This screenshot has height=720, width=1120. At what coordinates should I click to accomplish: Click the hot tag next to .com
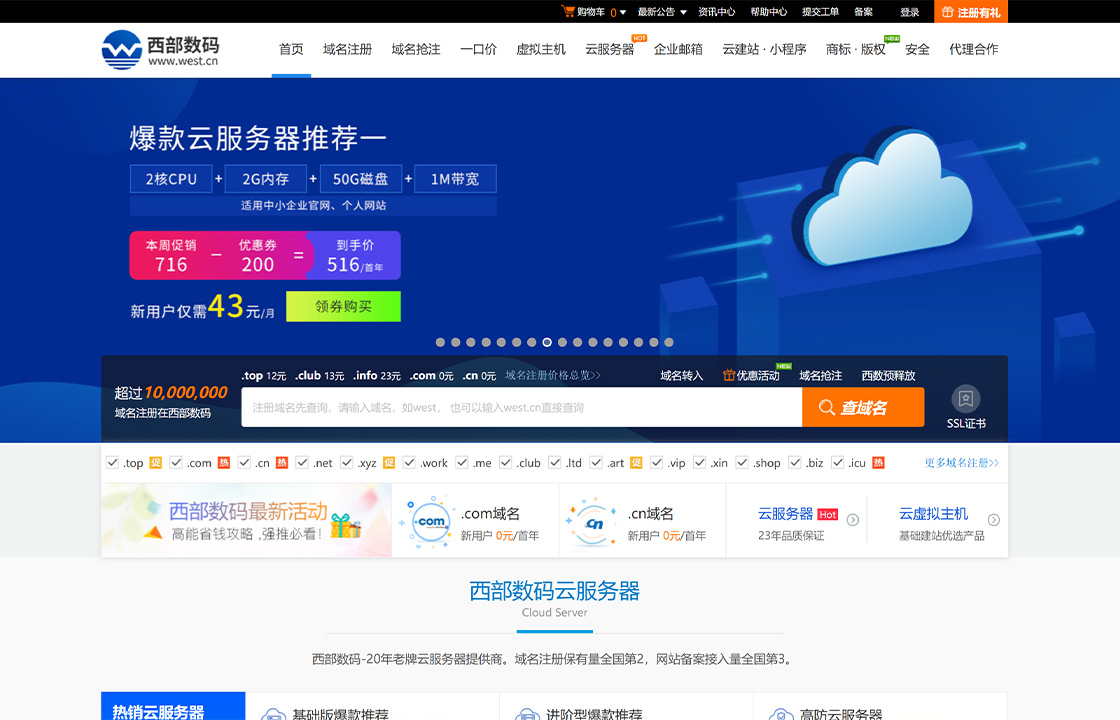(x=224, y=463)
